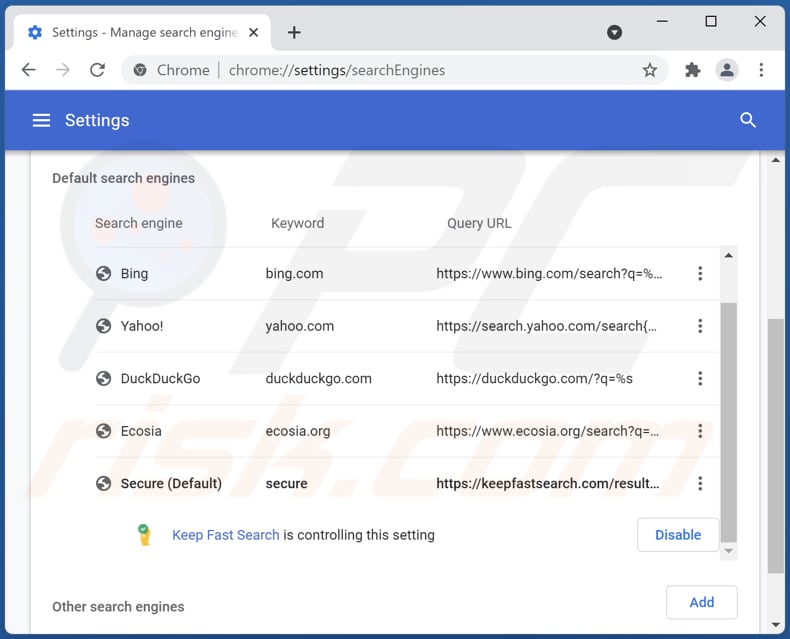Viewport: 790px width, 639px height.
Task: Click the Bing search engine name
Action: point(135,274)
